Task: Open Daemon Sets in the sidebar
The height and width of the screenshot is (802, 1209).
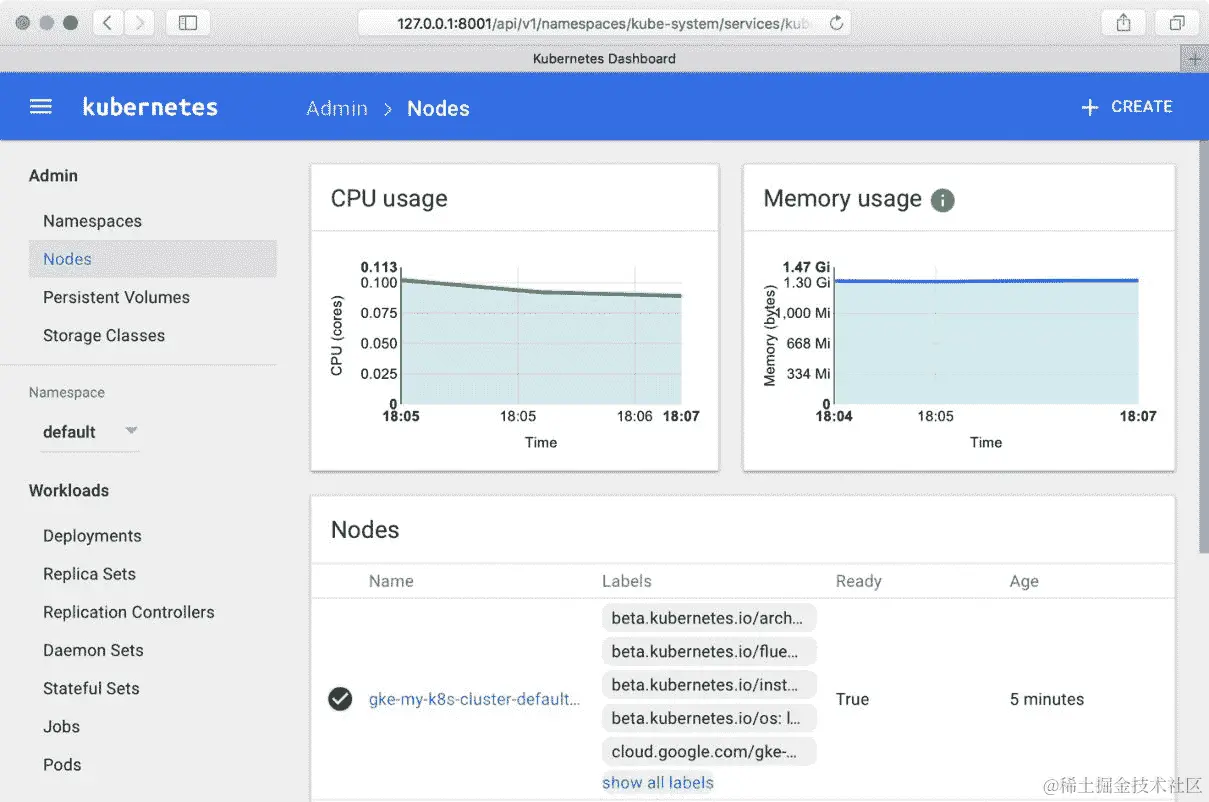Action: click(x=93, y=650)
